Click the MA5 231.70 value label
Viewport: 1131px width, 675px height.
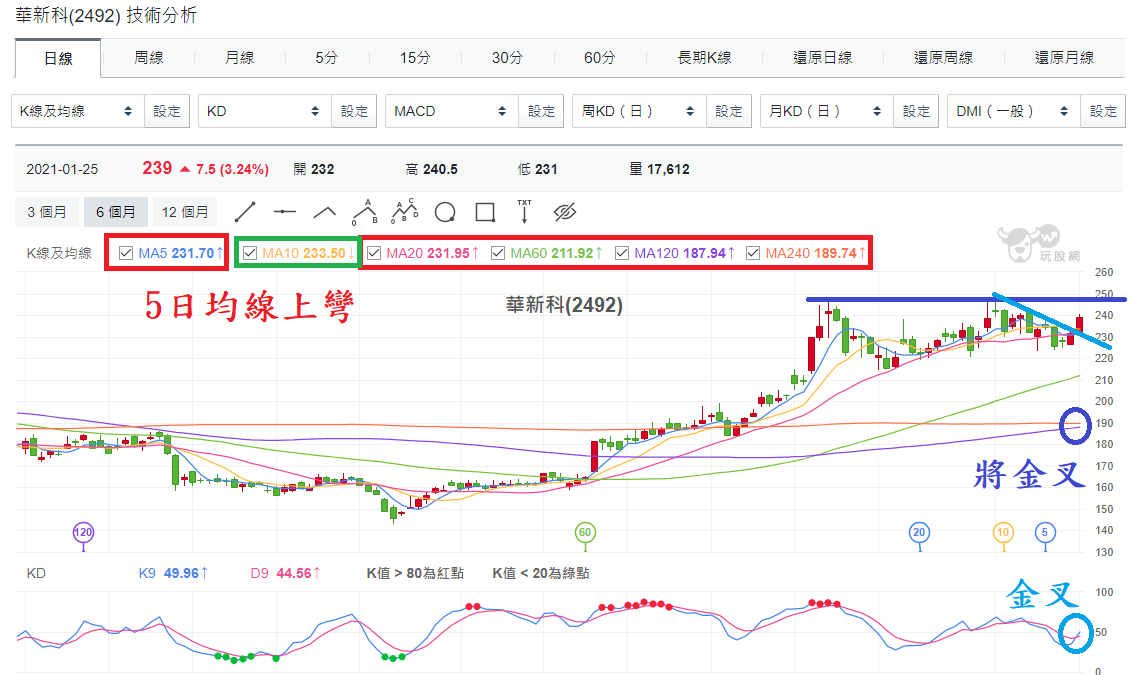point(180,253)
